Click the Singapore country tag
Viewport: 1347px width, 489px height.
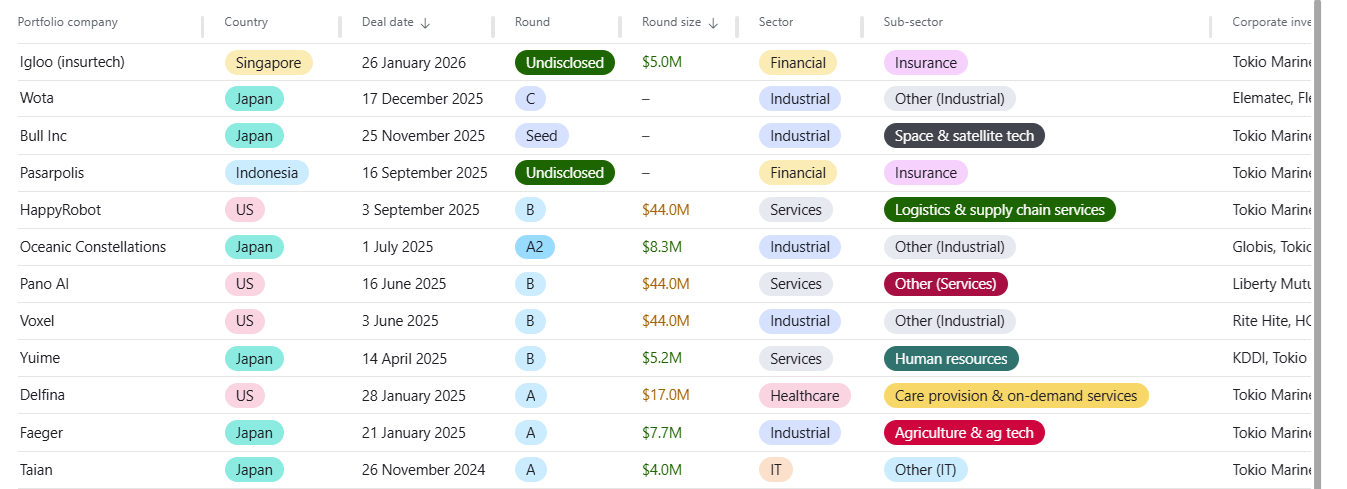[x=269, y=63]
